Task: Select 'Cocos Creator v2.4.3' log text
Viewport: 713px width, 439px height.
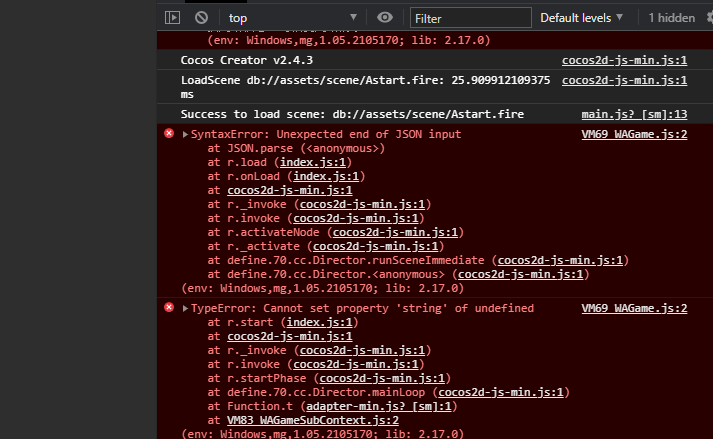Action: (246, 60)
